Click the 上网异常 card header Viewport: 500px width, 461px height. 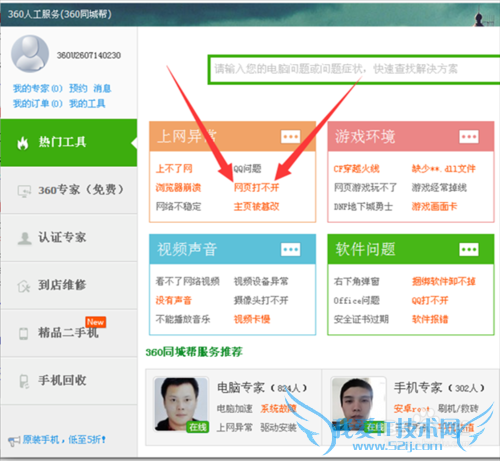pyautogui.click(x=232, y=136)
